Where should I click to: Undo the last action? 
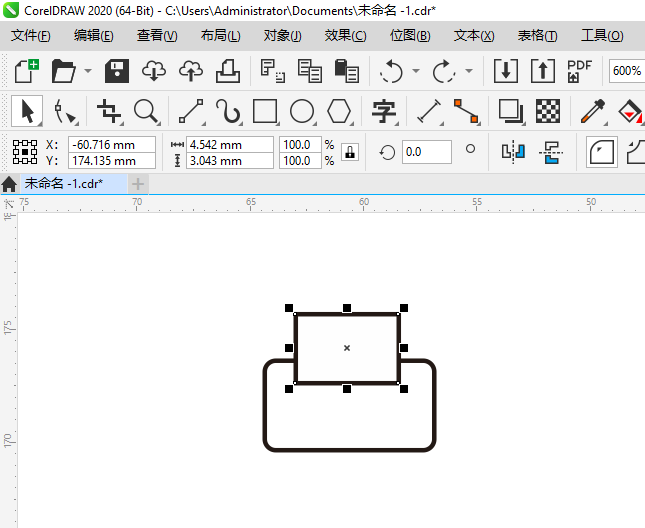tap(391, 71)
